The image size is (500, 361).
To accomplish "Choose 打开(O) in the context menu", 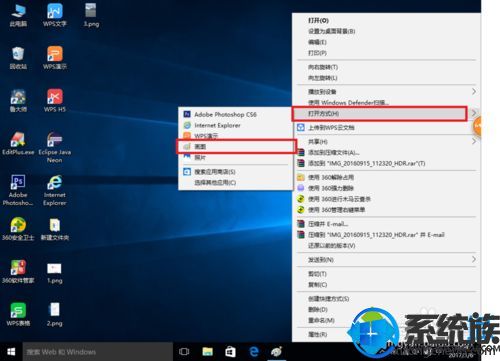I will pyautogui.click(x=387, y=21).
